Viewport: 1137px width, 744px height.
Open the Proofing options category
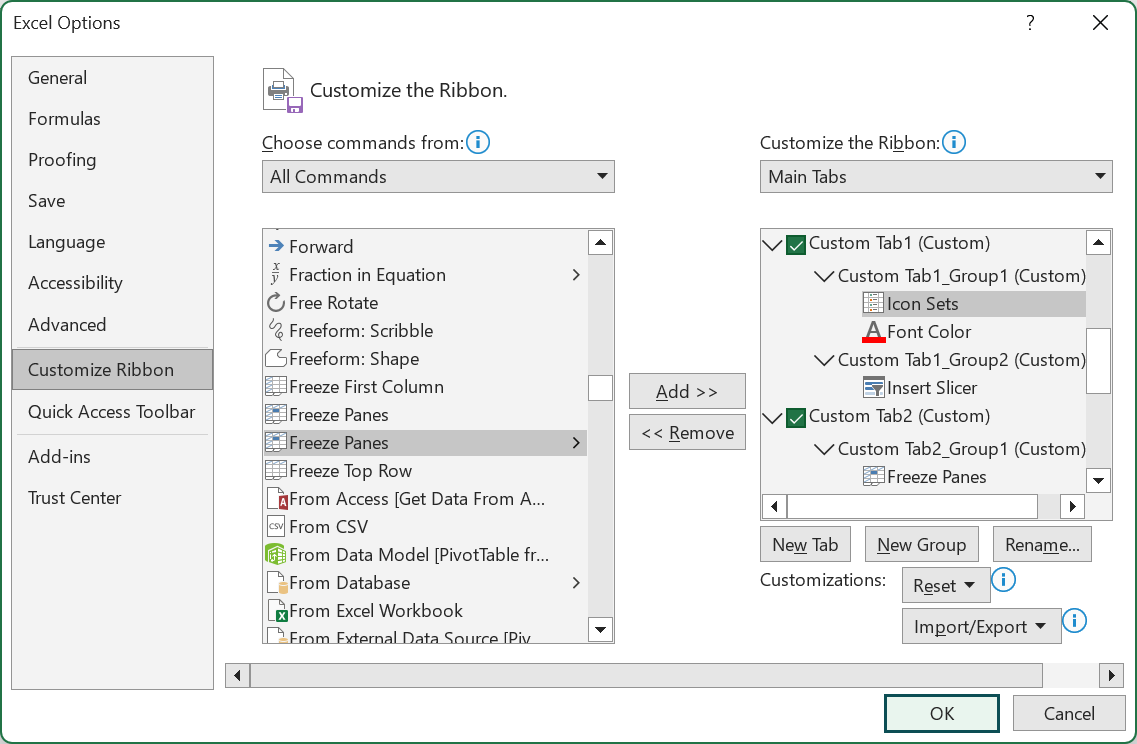[x=112, y=160]
